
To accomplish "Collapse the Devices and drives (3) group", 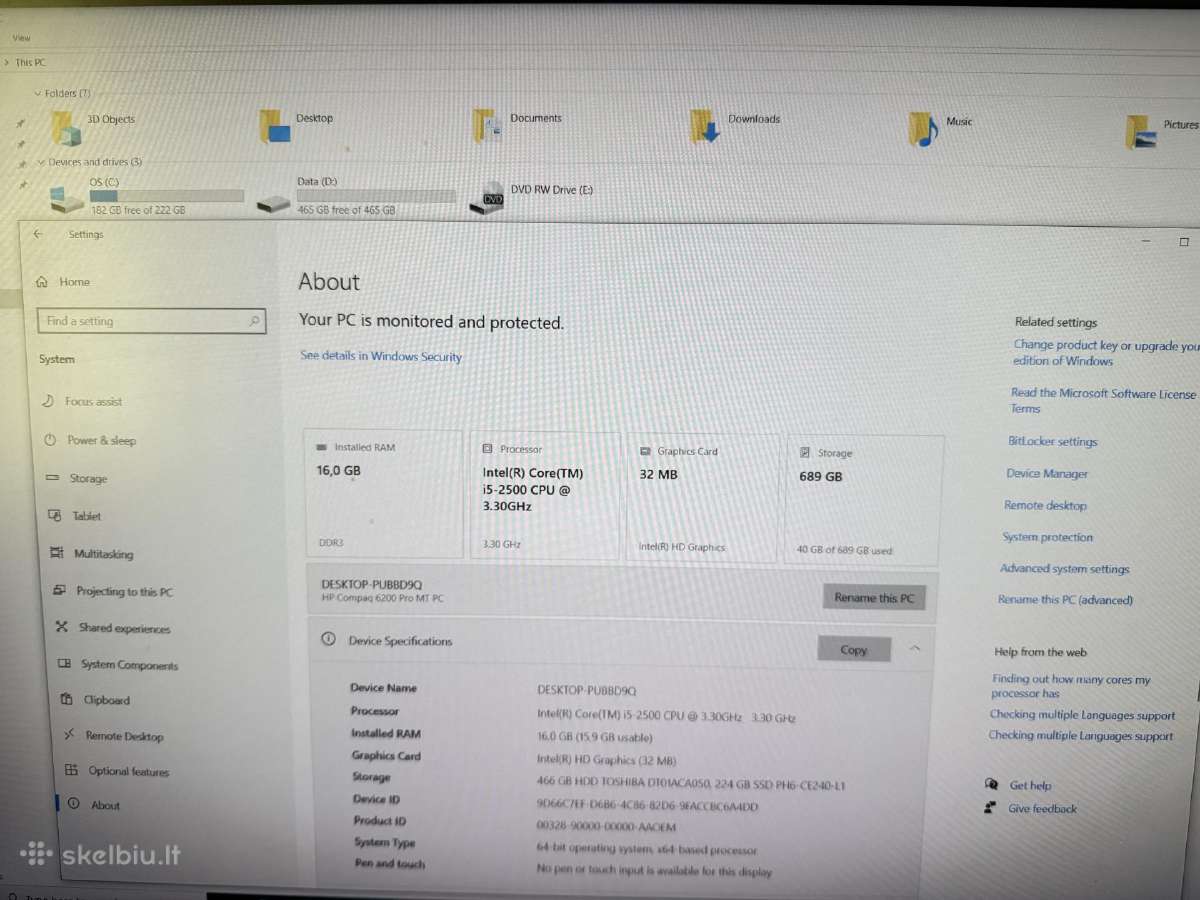I will pyautogui.click(x=41, y=162).
